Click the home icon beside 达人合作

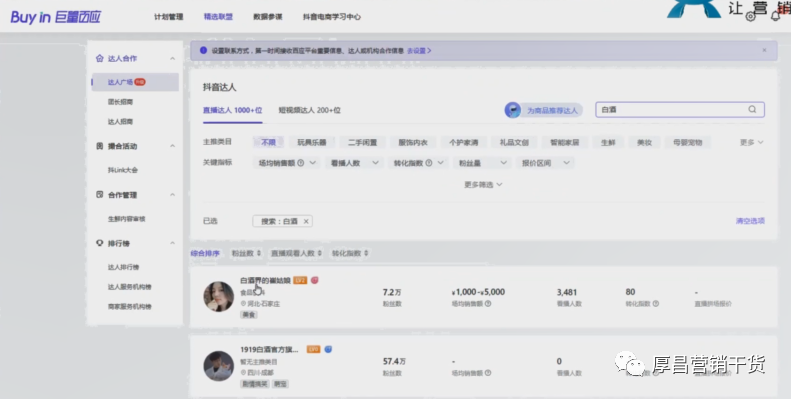tap(99, 58)
